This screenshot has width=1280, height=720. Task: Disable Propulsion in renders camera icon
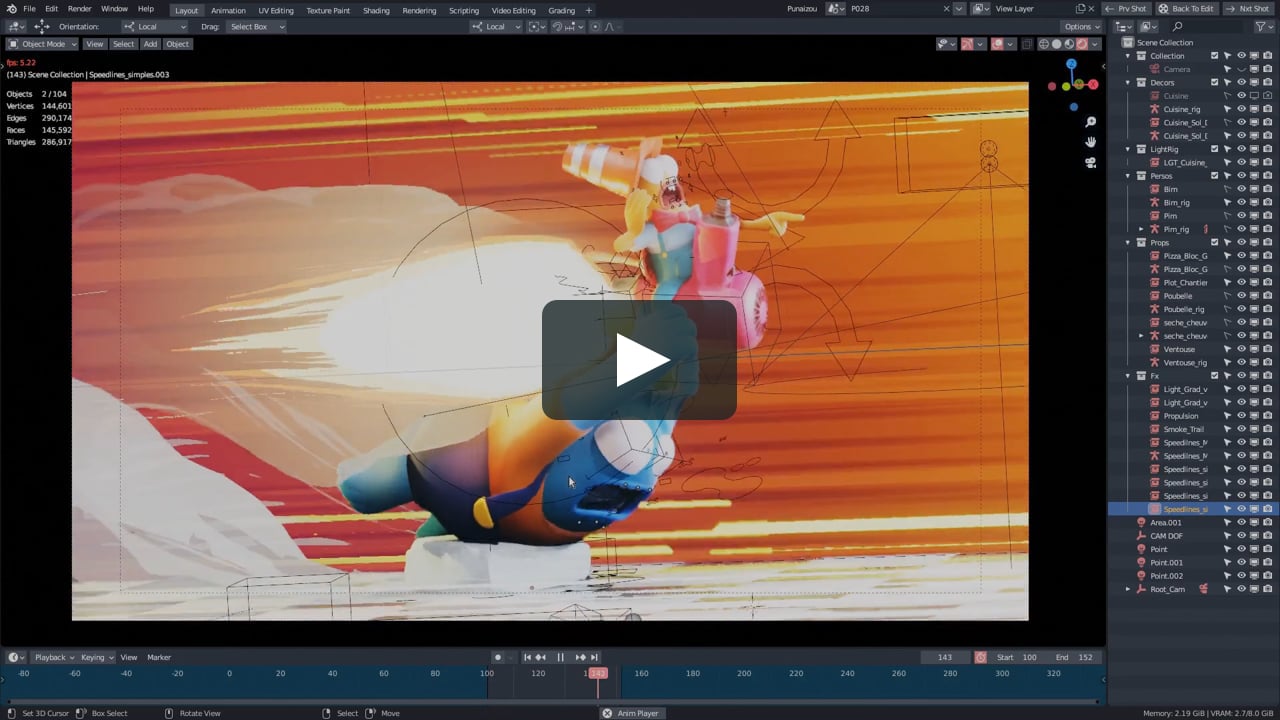(1268, 416)
